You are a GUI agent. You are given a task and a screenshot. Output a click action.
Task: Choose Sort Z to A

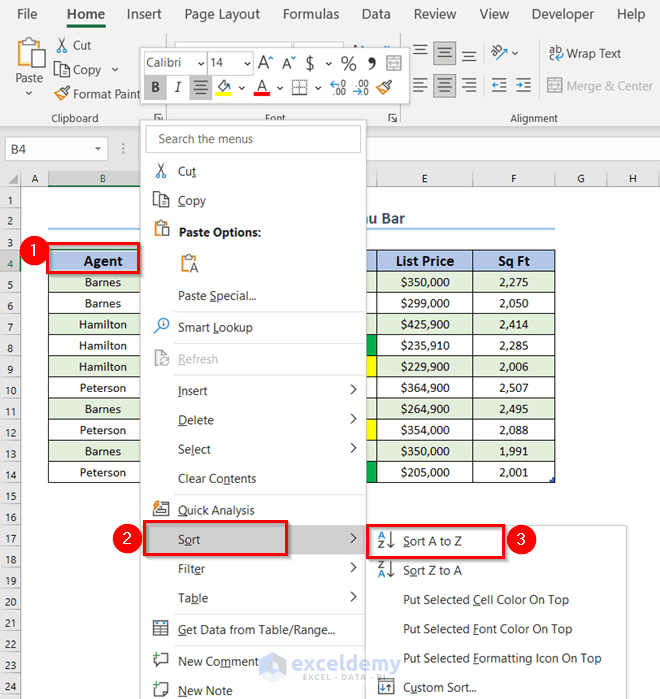point(432,570)
